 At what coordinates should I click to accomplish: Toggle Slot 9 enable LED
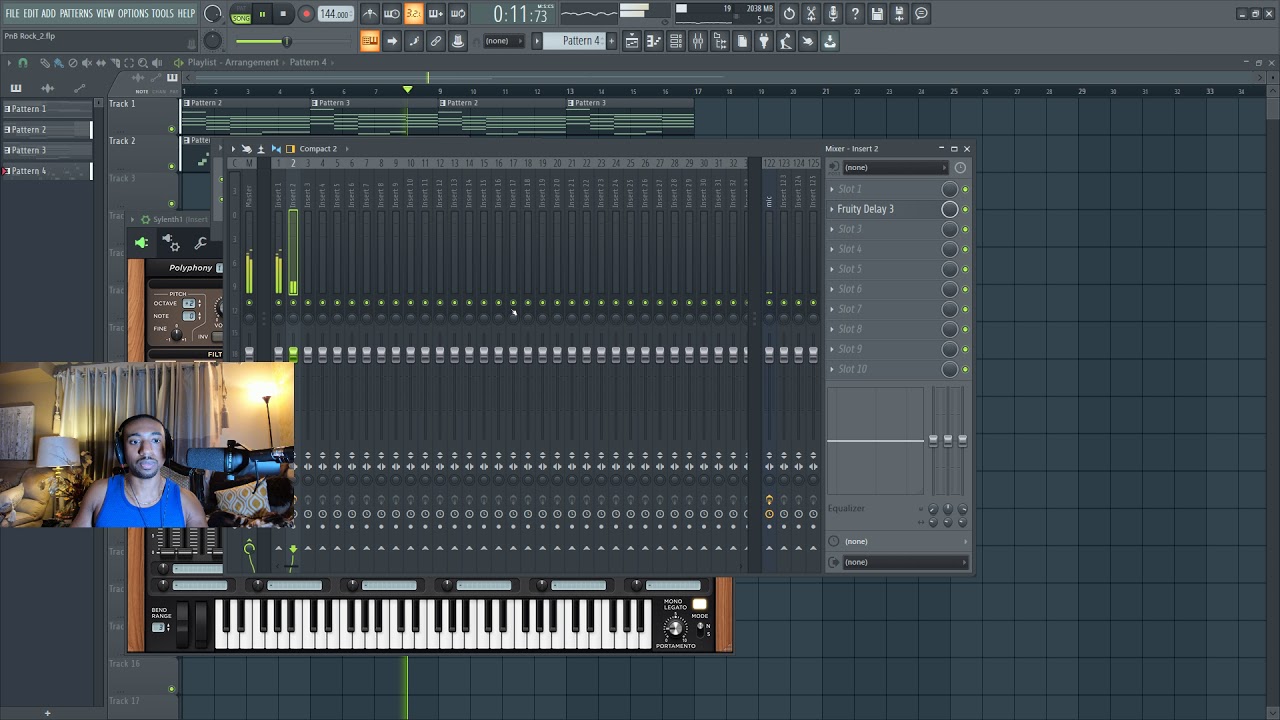965,349
